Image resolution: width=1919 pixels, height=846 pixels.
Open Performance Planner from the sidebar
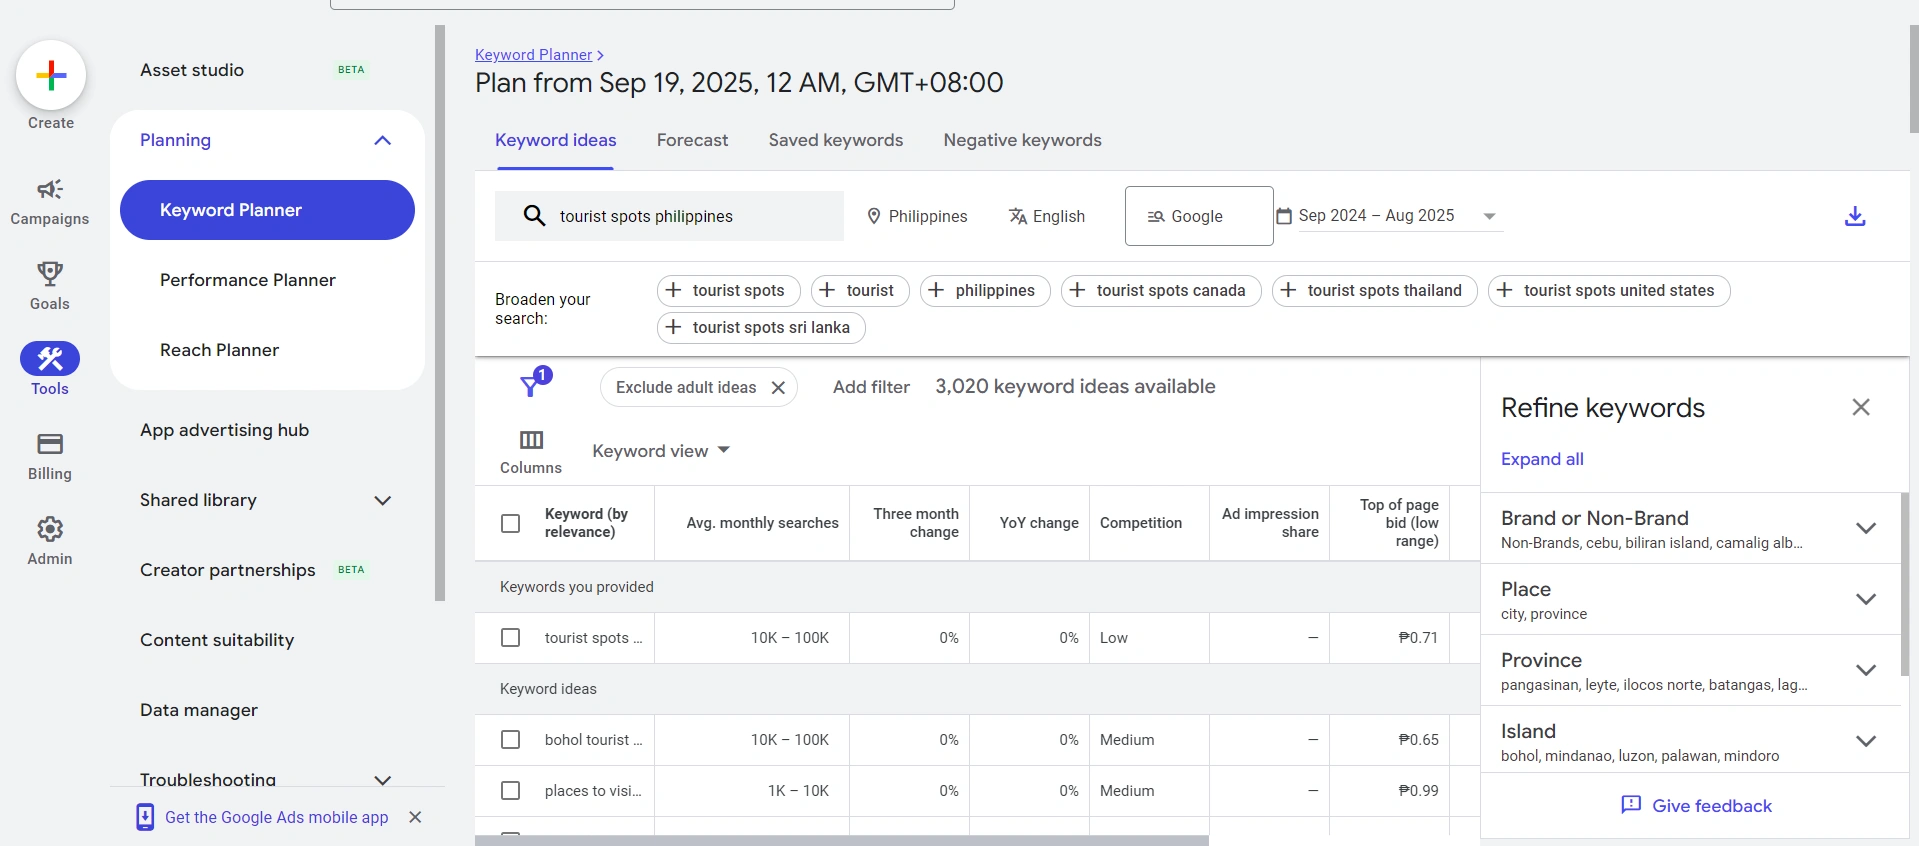coord(247,280)
